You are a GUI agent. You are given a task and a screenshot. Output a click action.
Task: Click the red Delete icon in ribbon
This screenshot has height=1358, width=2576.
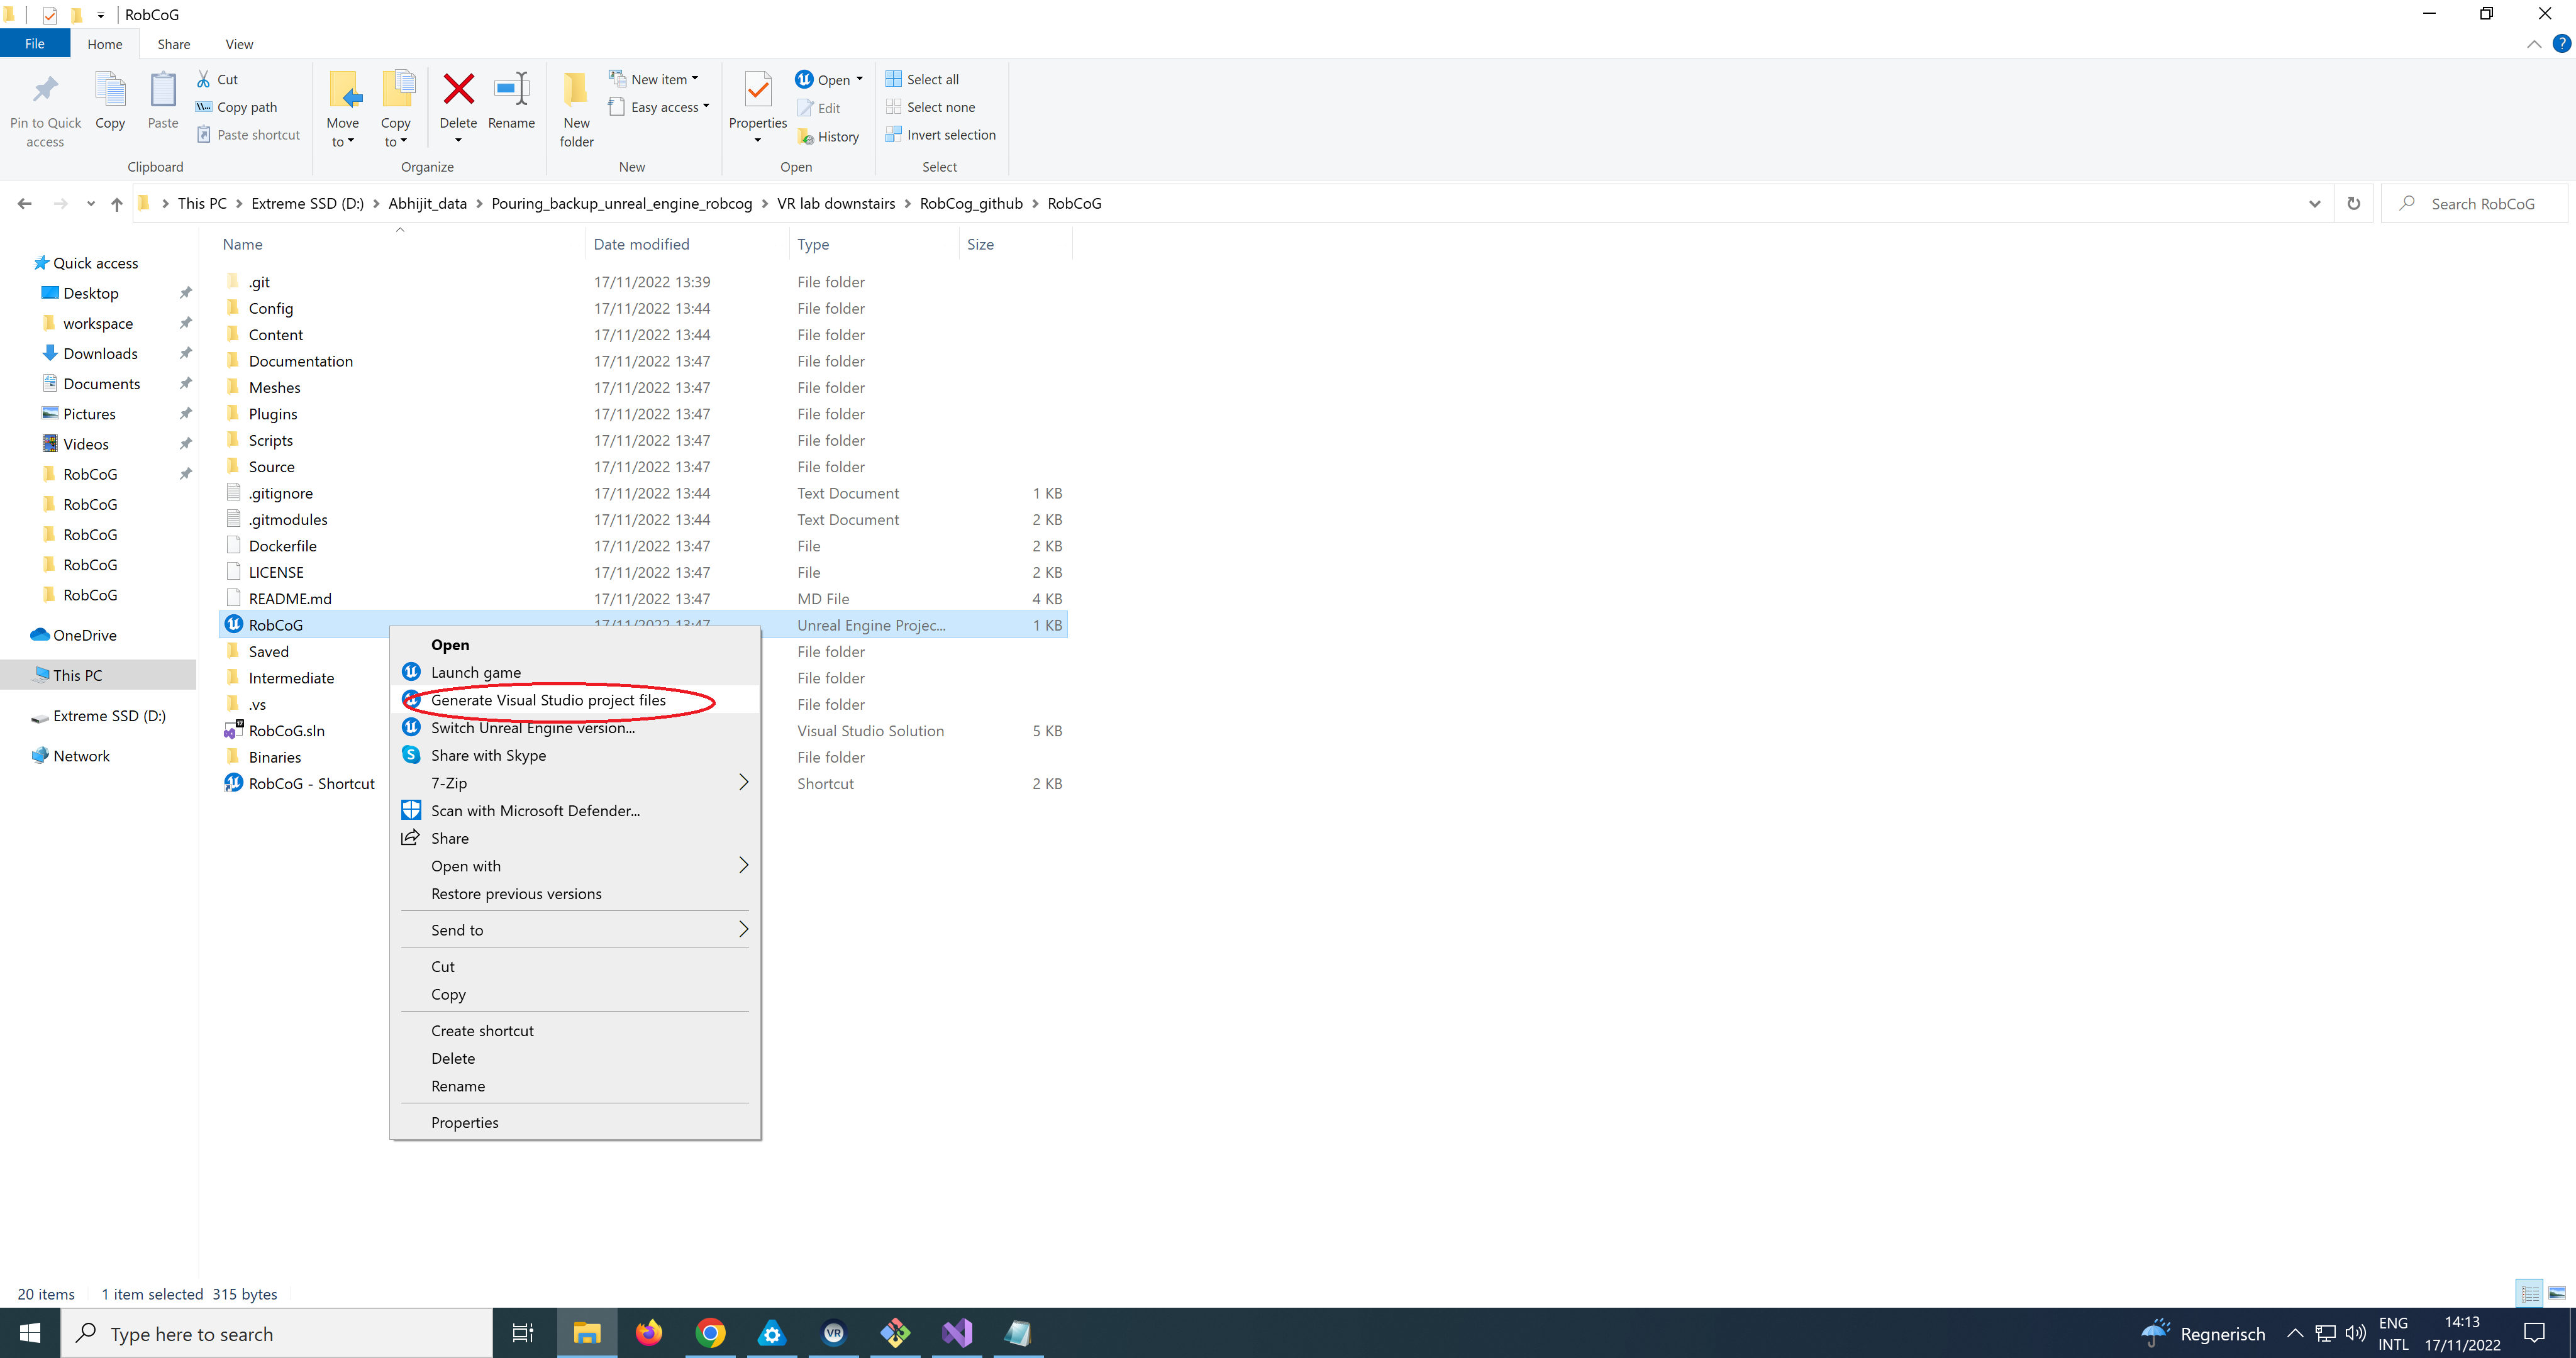click(458, 90)
